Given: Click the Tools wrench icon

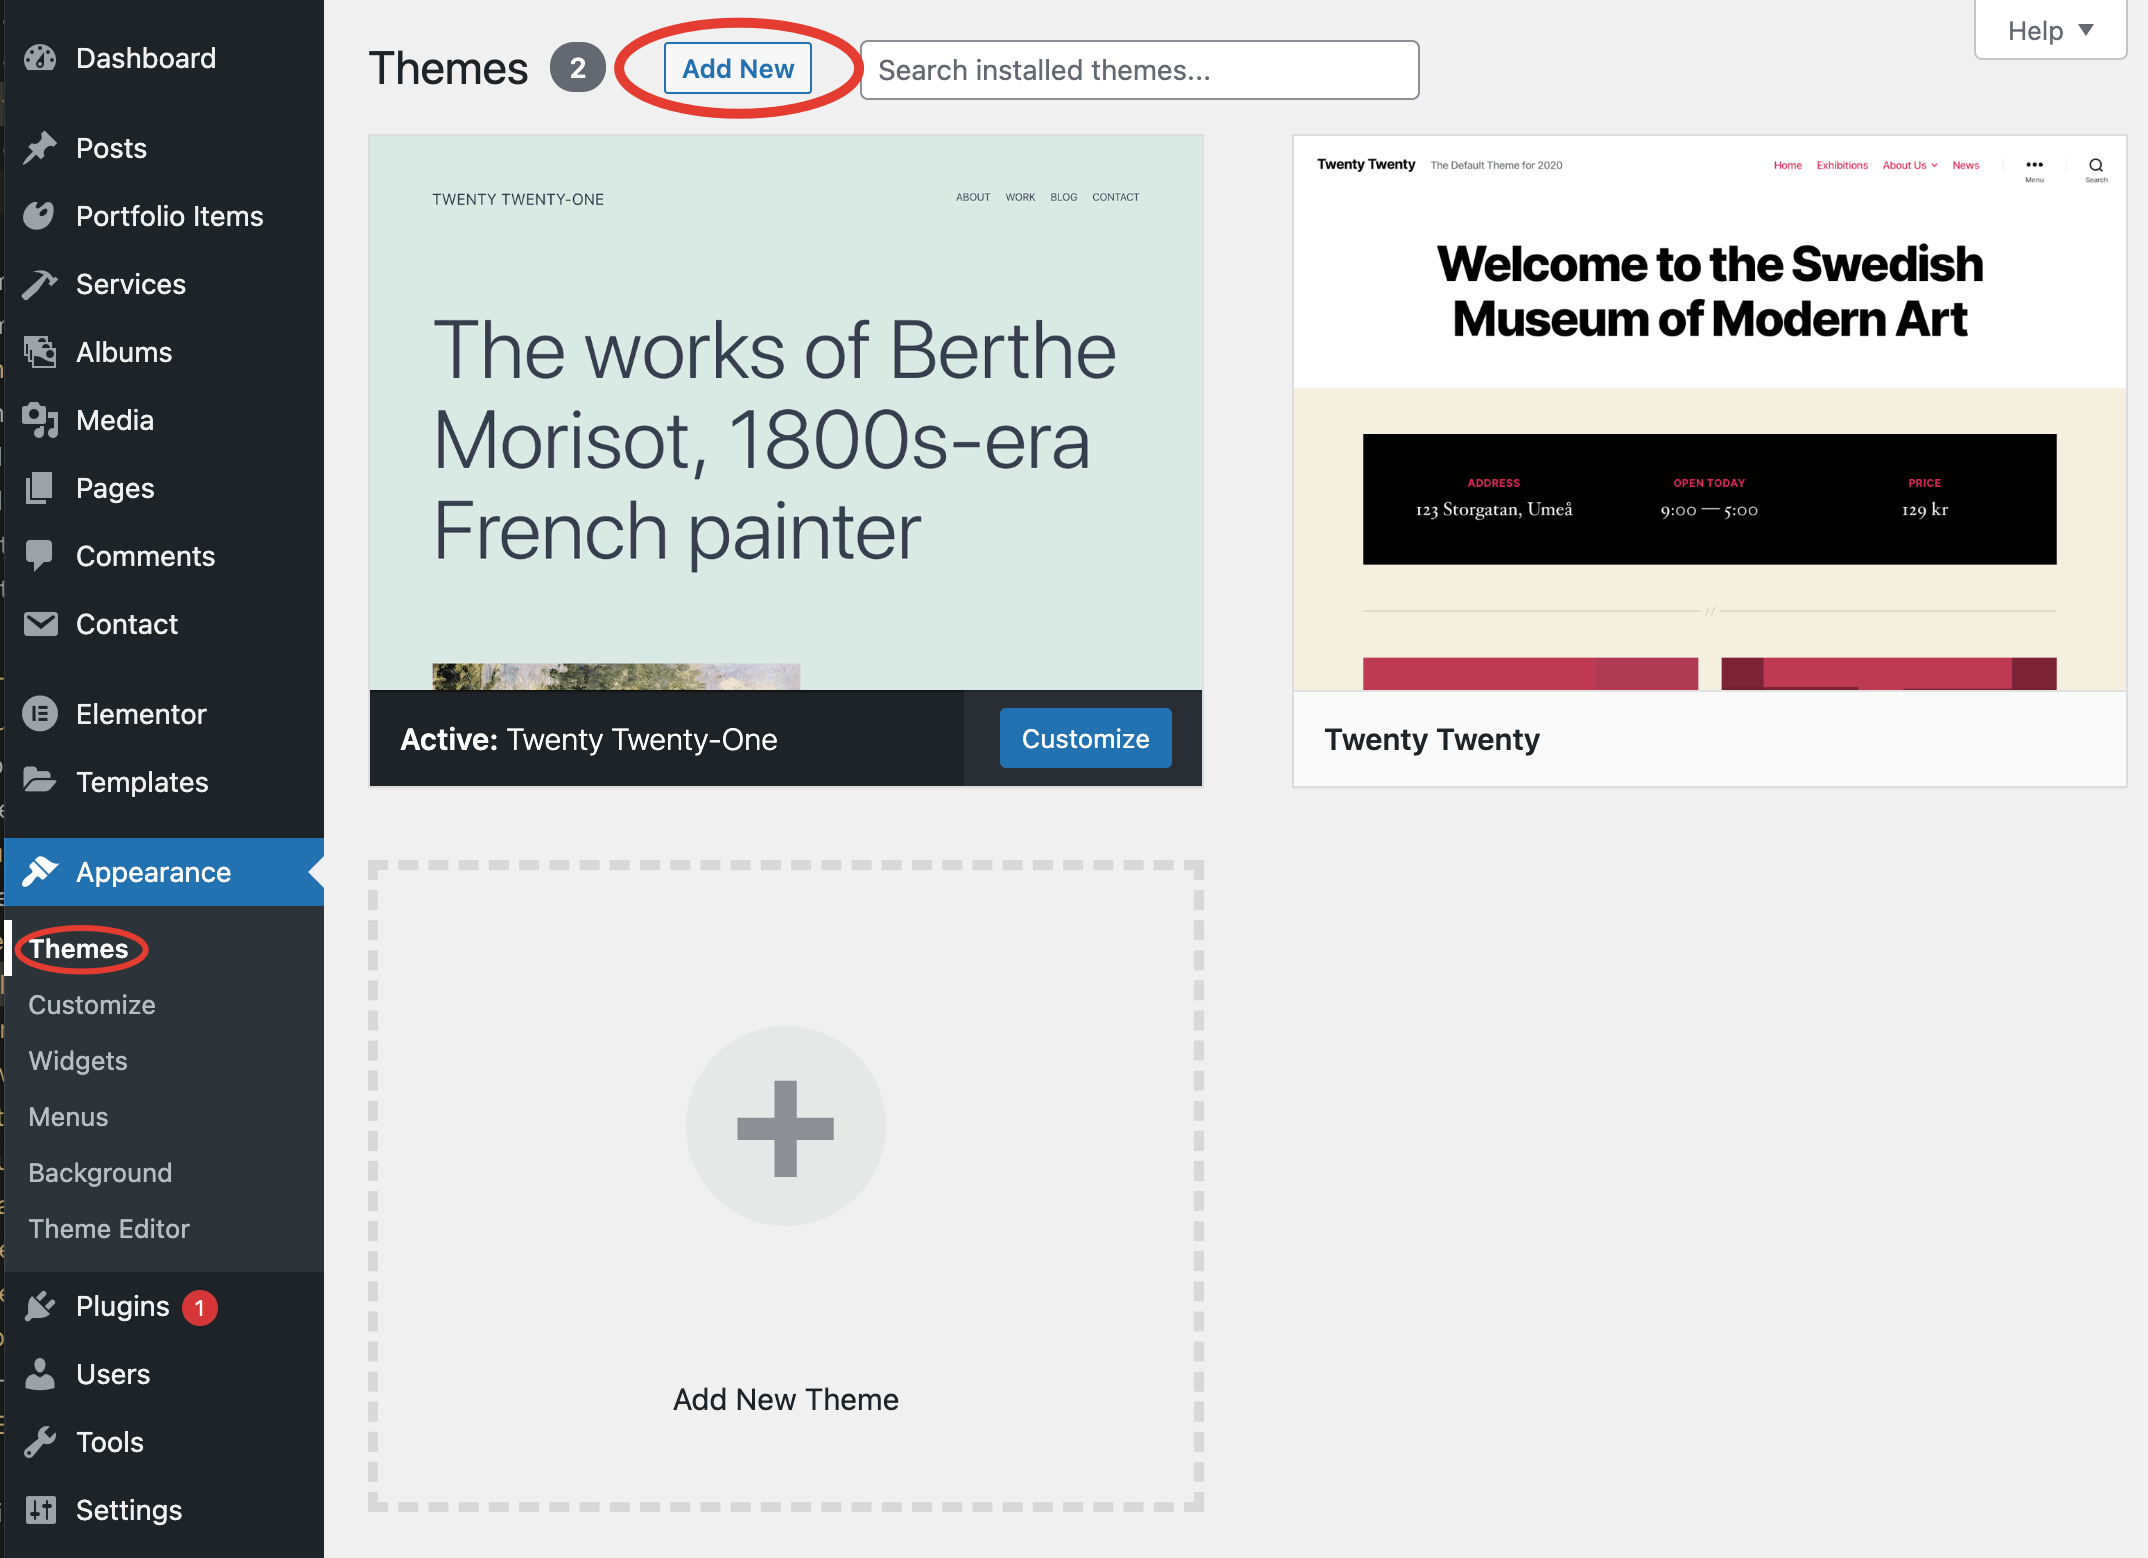Looking at the screenshot, I should click(40, 1442).
